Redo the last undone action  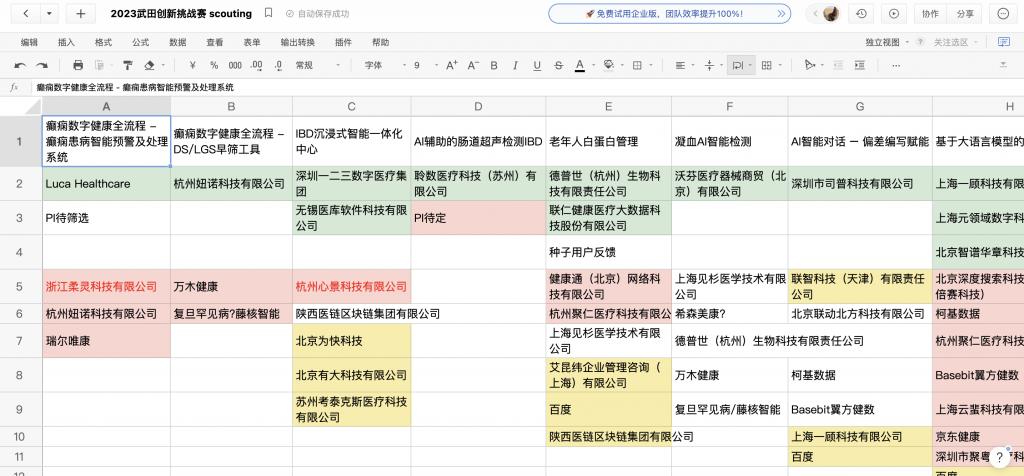42,65
